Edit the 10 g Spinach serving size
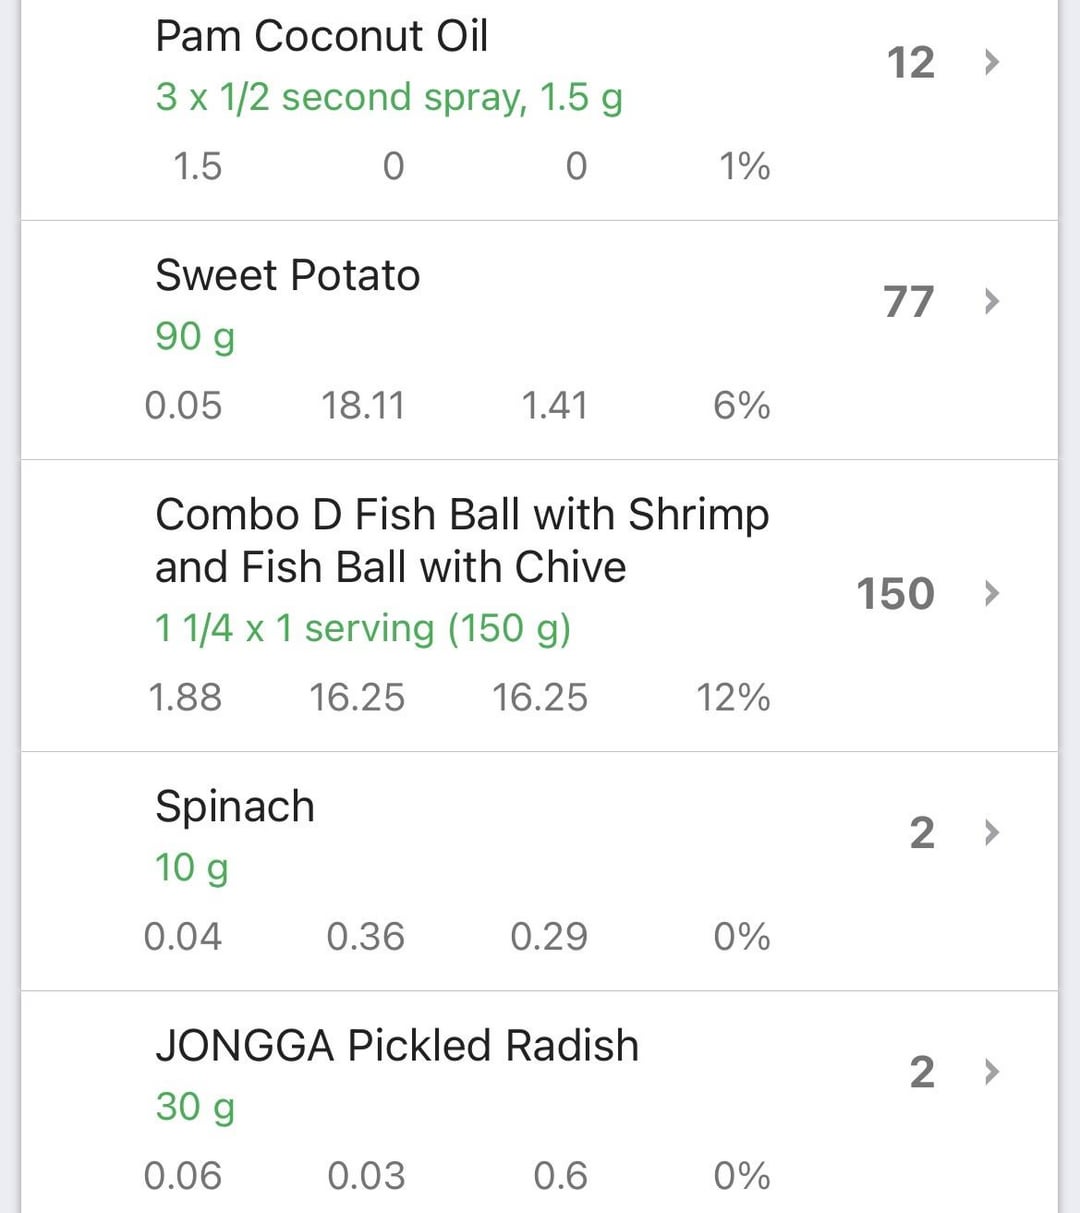This screenshot has width=1080, height=1213. (x=191, y=868)
